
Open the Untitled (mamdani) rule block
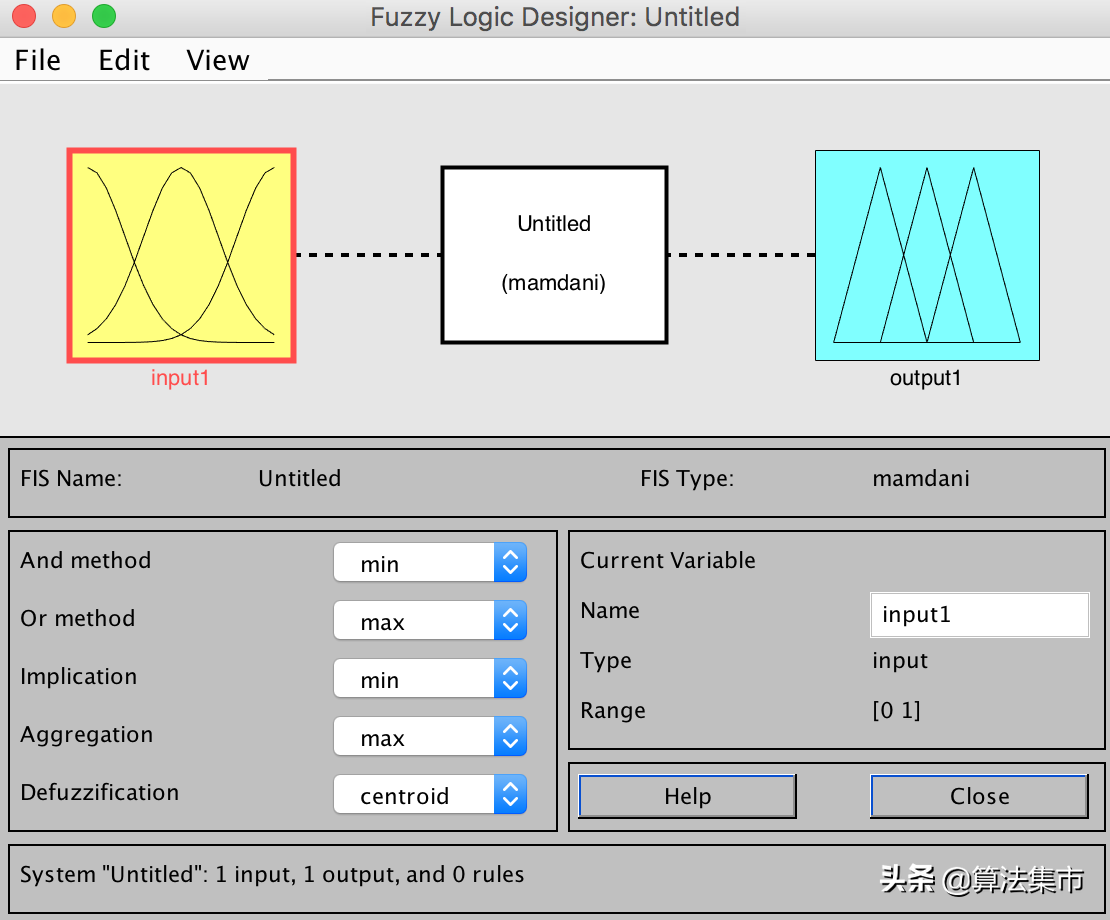554,255
